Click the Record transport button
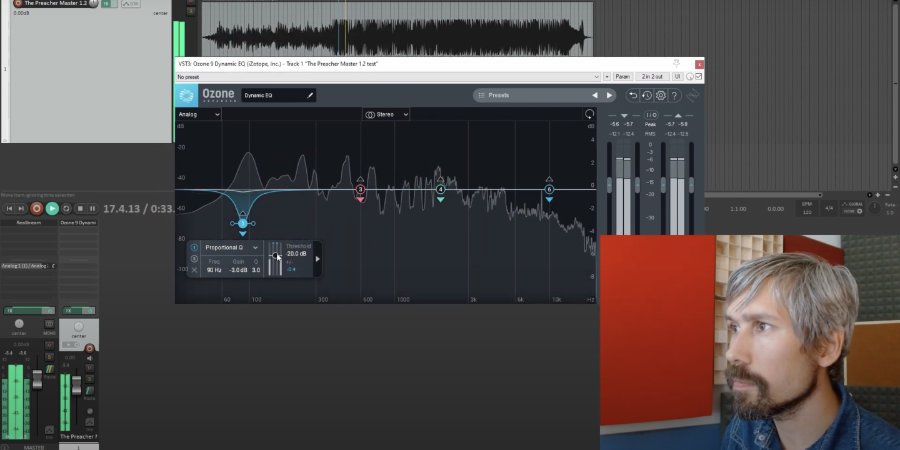This screenshot has width=900, height=450. pyautogui.click(x=36, y=208)
